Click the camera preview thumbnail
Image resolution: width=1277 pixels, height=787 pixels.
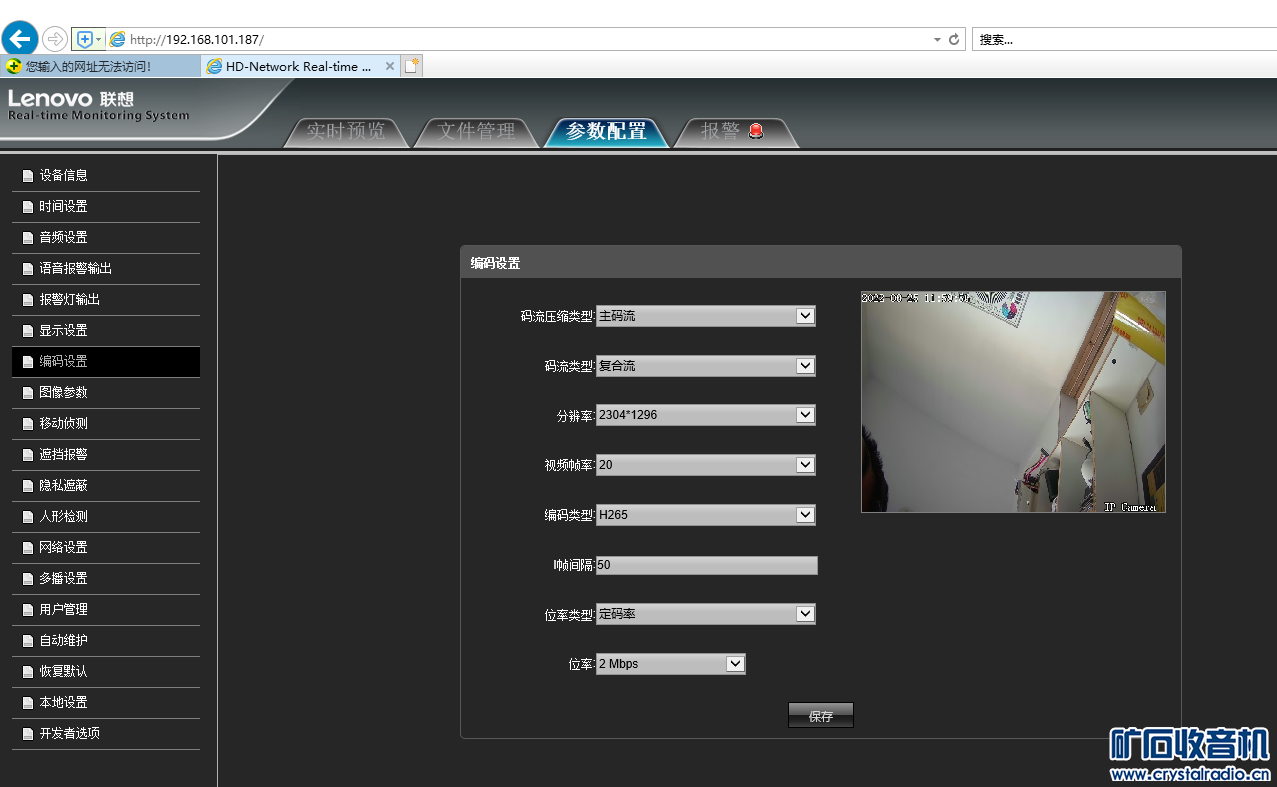(1013, 402)
